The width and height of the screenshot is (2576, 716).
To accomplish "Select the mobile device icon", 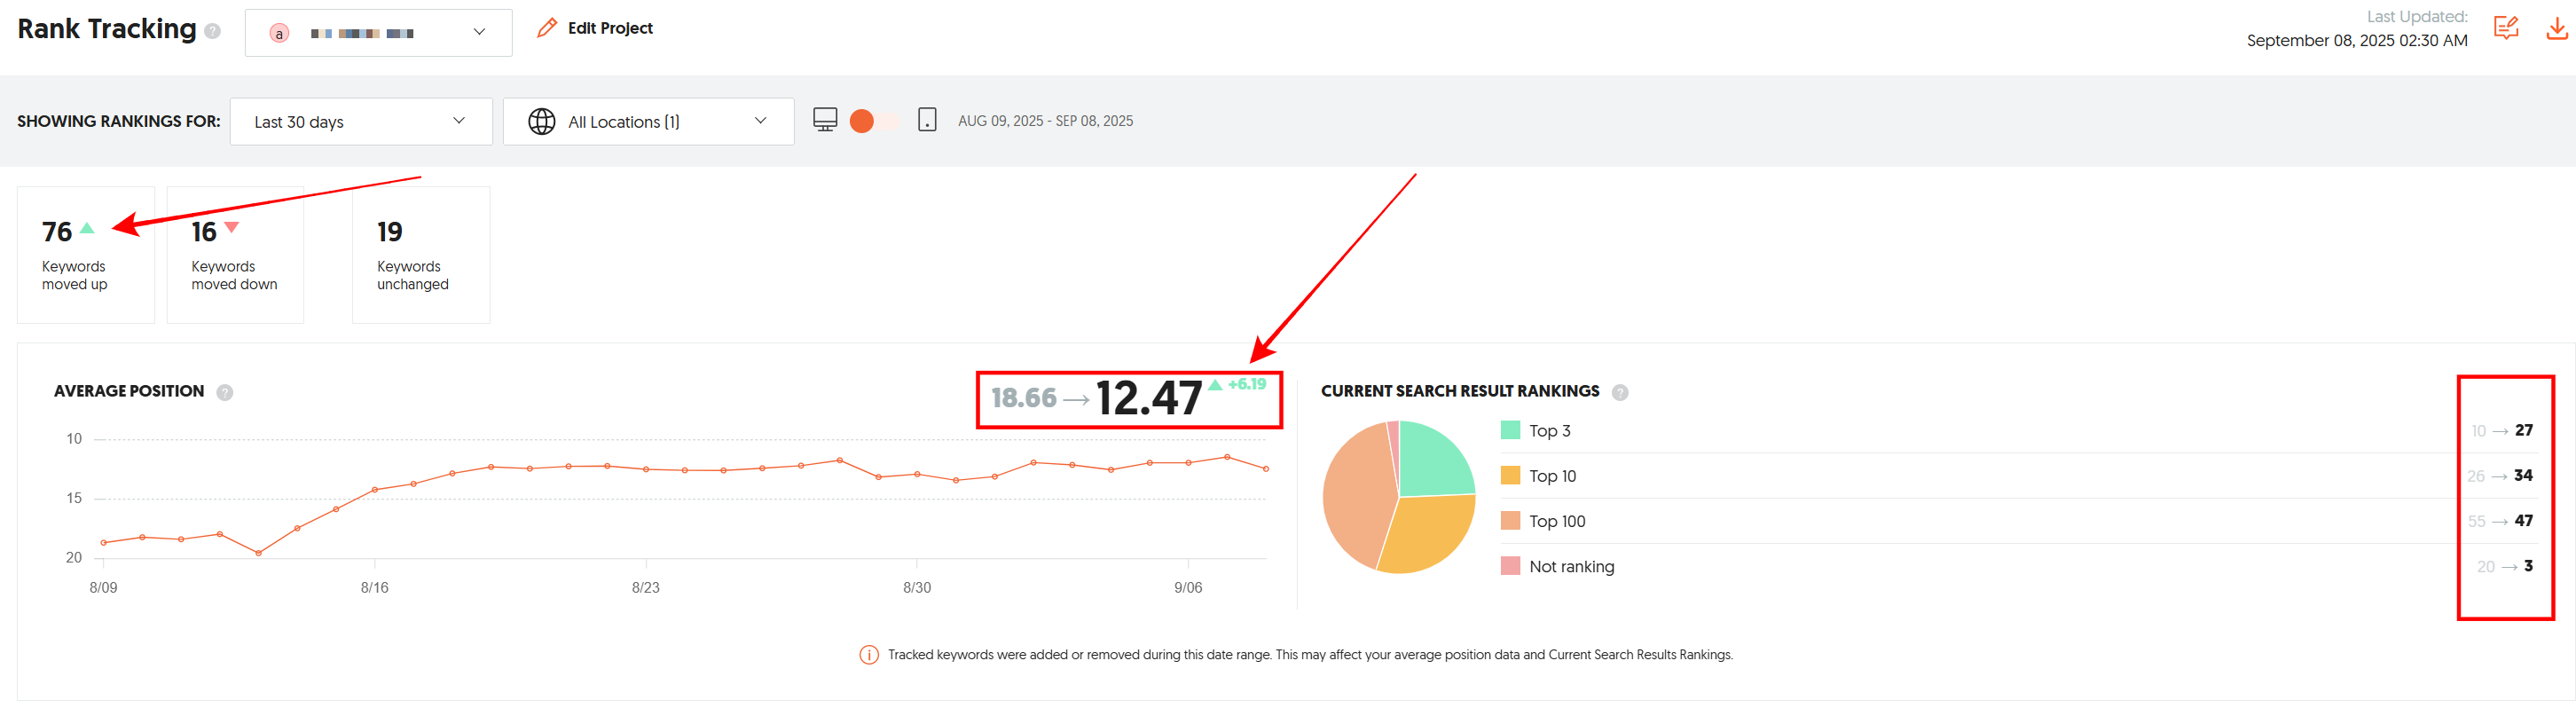I will (x=927, y=121).
